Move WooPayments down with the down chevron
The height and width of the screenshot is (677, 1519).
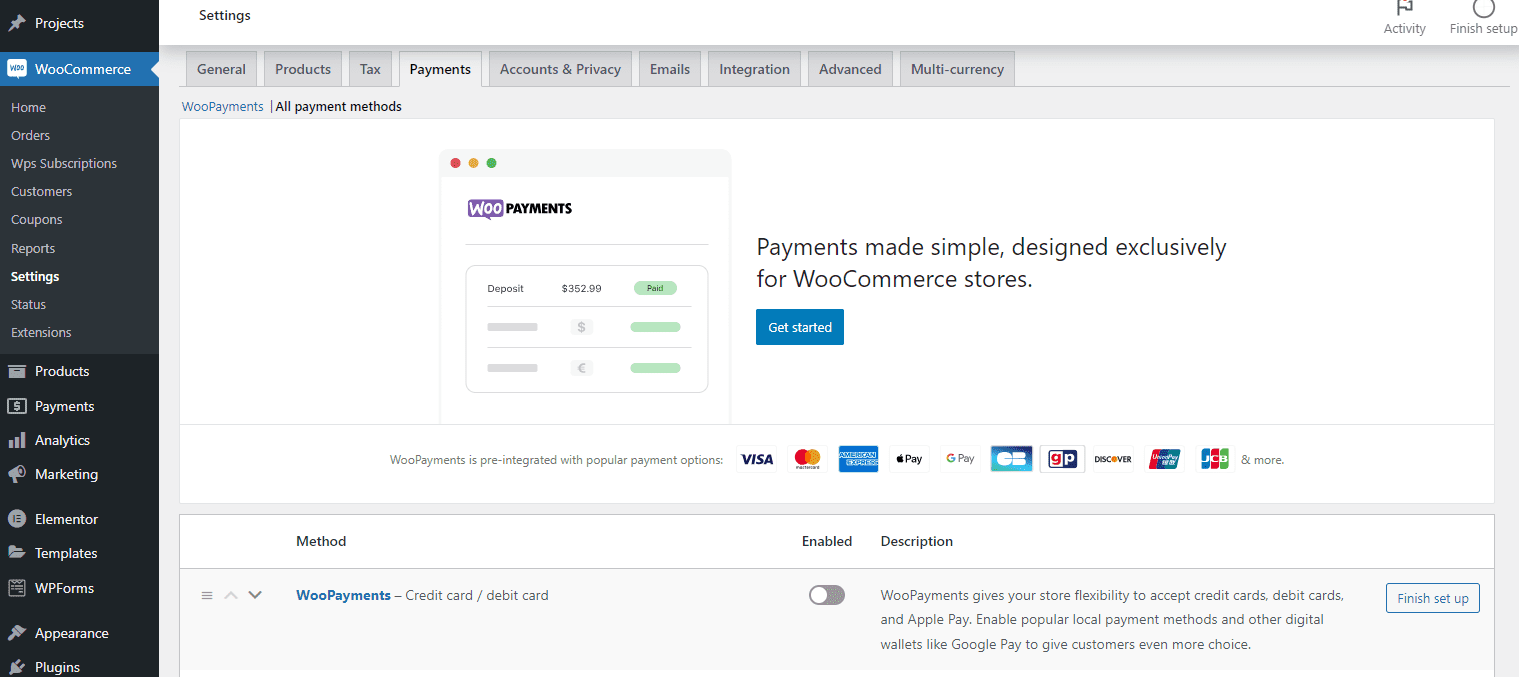click(x=255, y=595)
